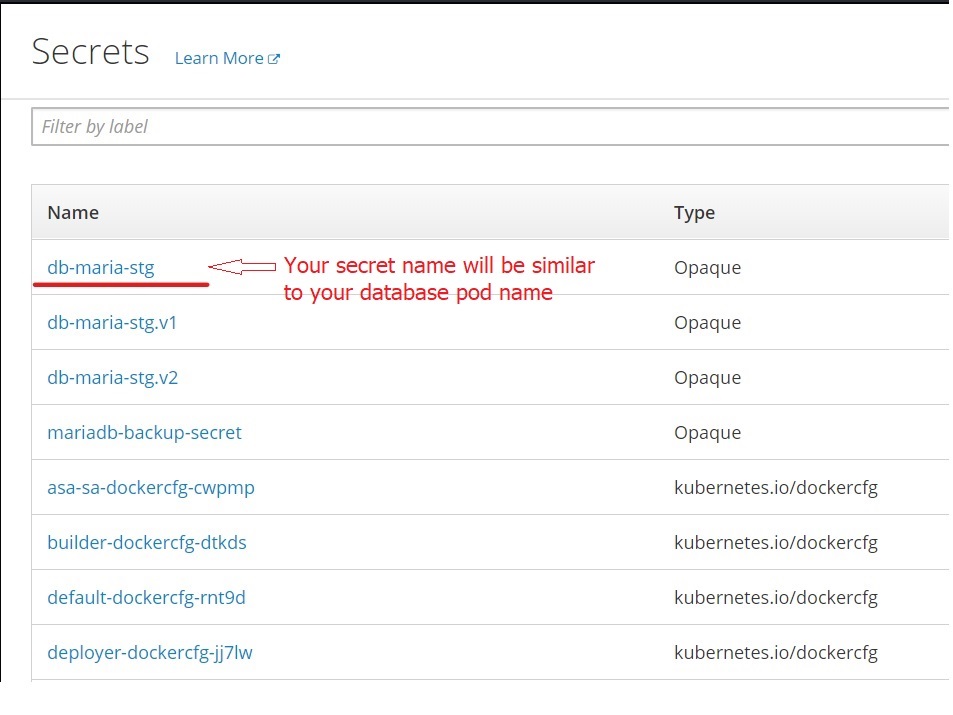The height and width of the screenshot is (715, 953).
Task: Click the dockercfg type of deployer-dockercfg-jj7lw
Action: (775, 653)
